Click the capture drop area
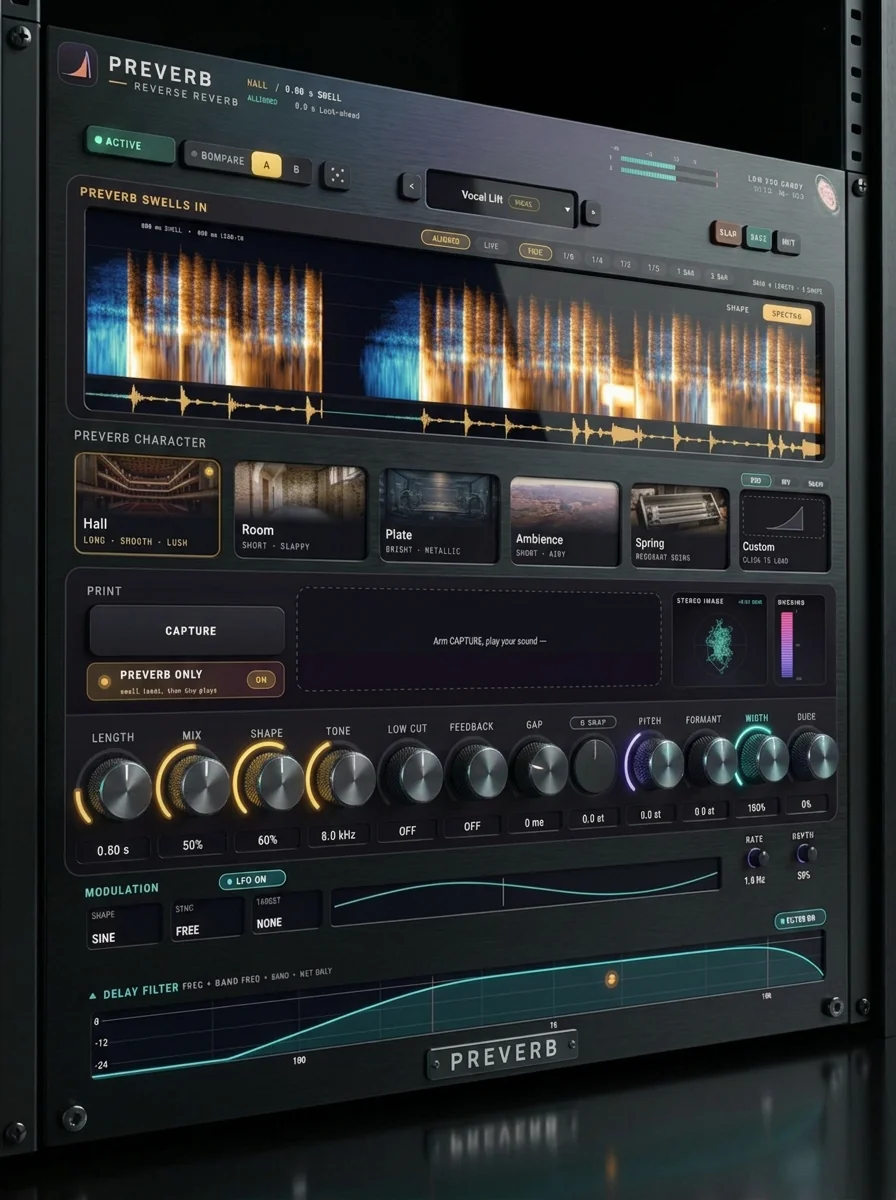 pos(479,639)
